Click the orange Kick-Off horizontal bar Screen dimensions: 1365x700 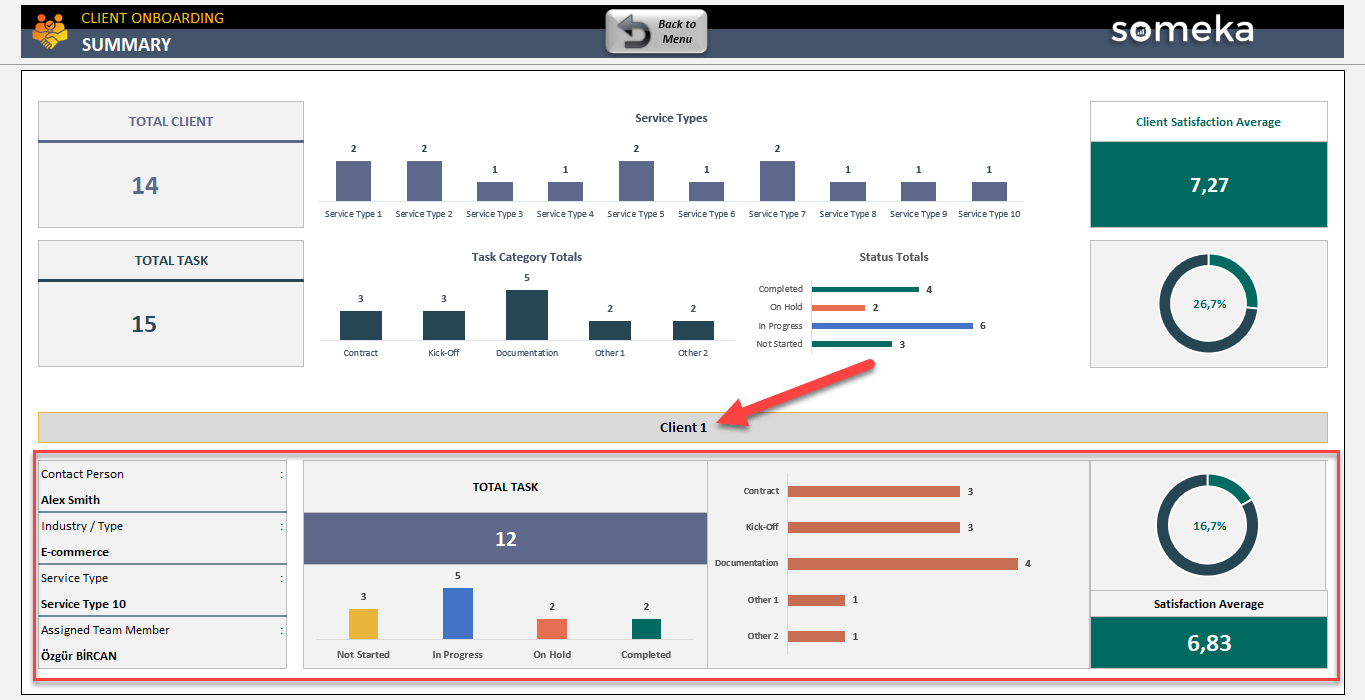(873, 527)
